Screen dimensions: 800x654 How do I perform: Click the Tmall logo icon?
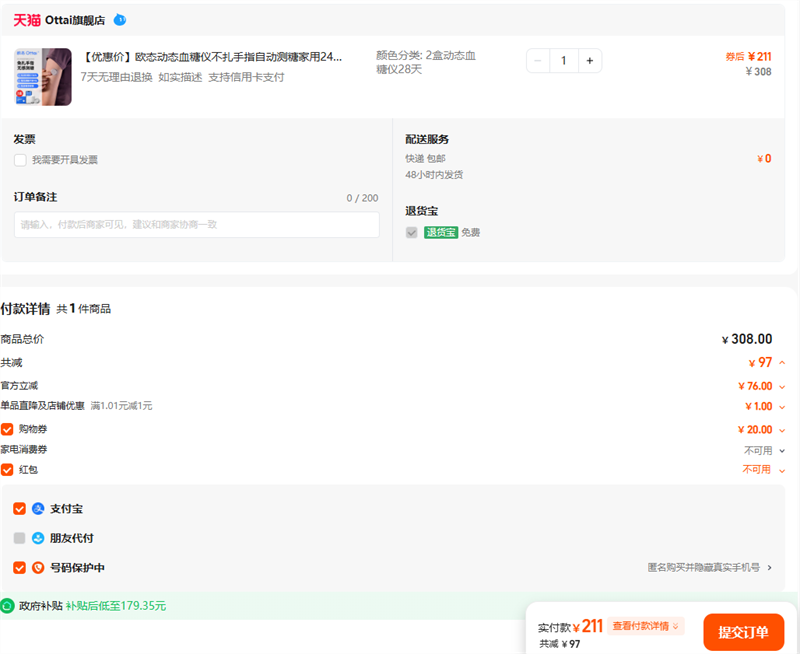[27, 20]
